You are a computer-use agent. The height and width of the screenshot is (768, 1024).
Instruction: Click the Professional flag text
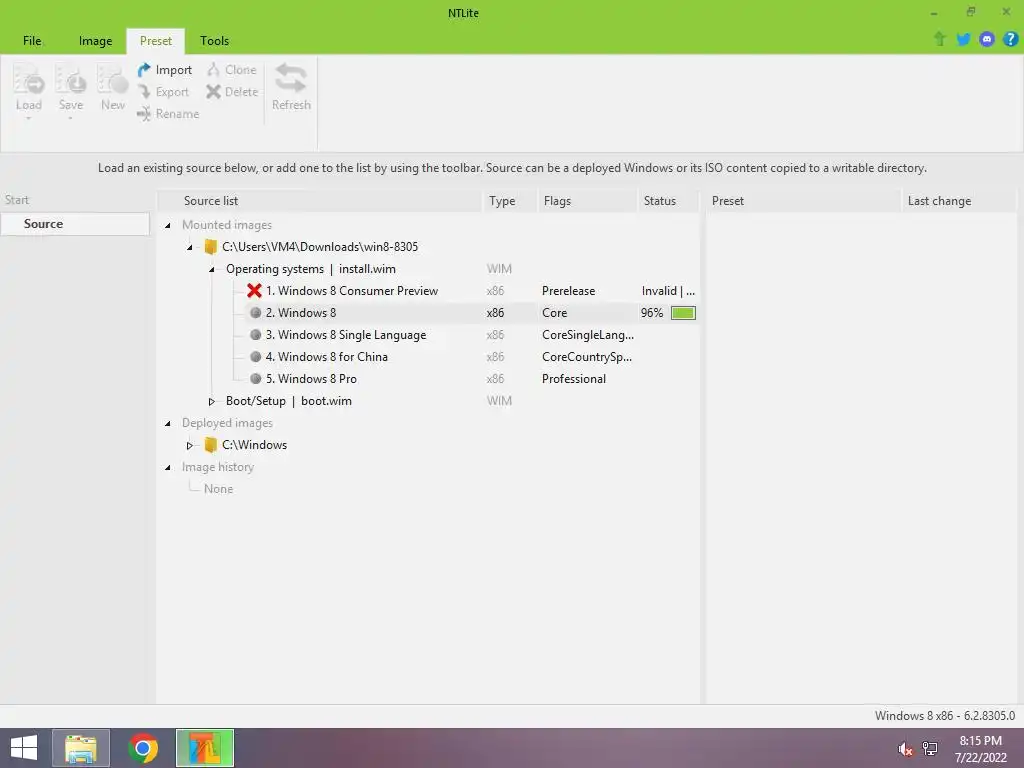(x=573, y=379)
